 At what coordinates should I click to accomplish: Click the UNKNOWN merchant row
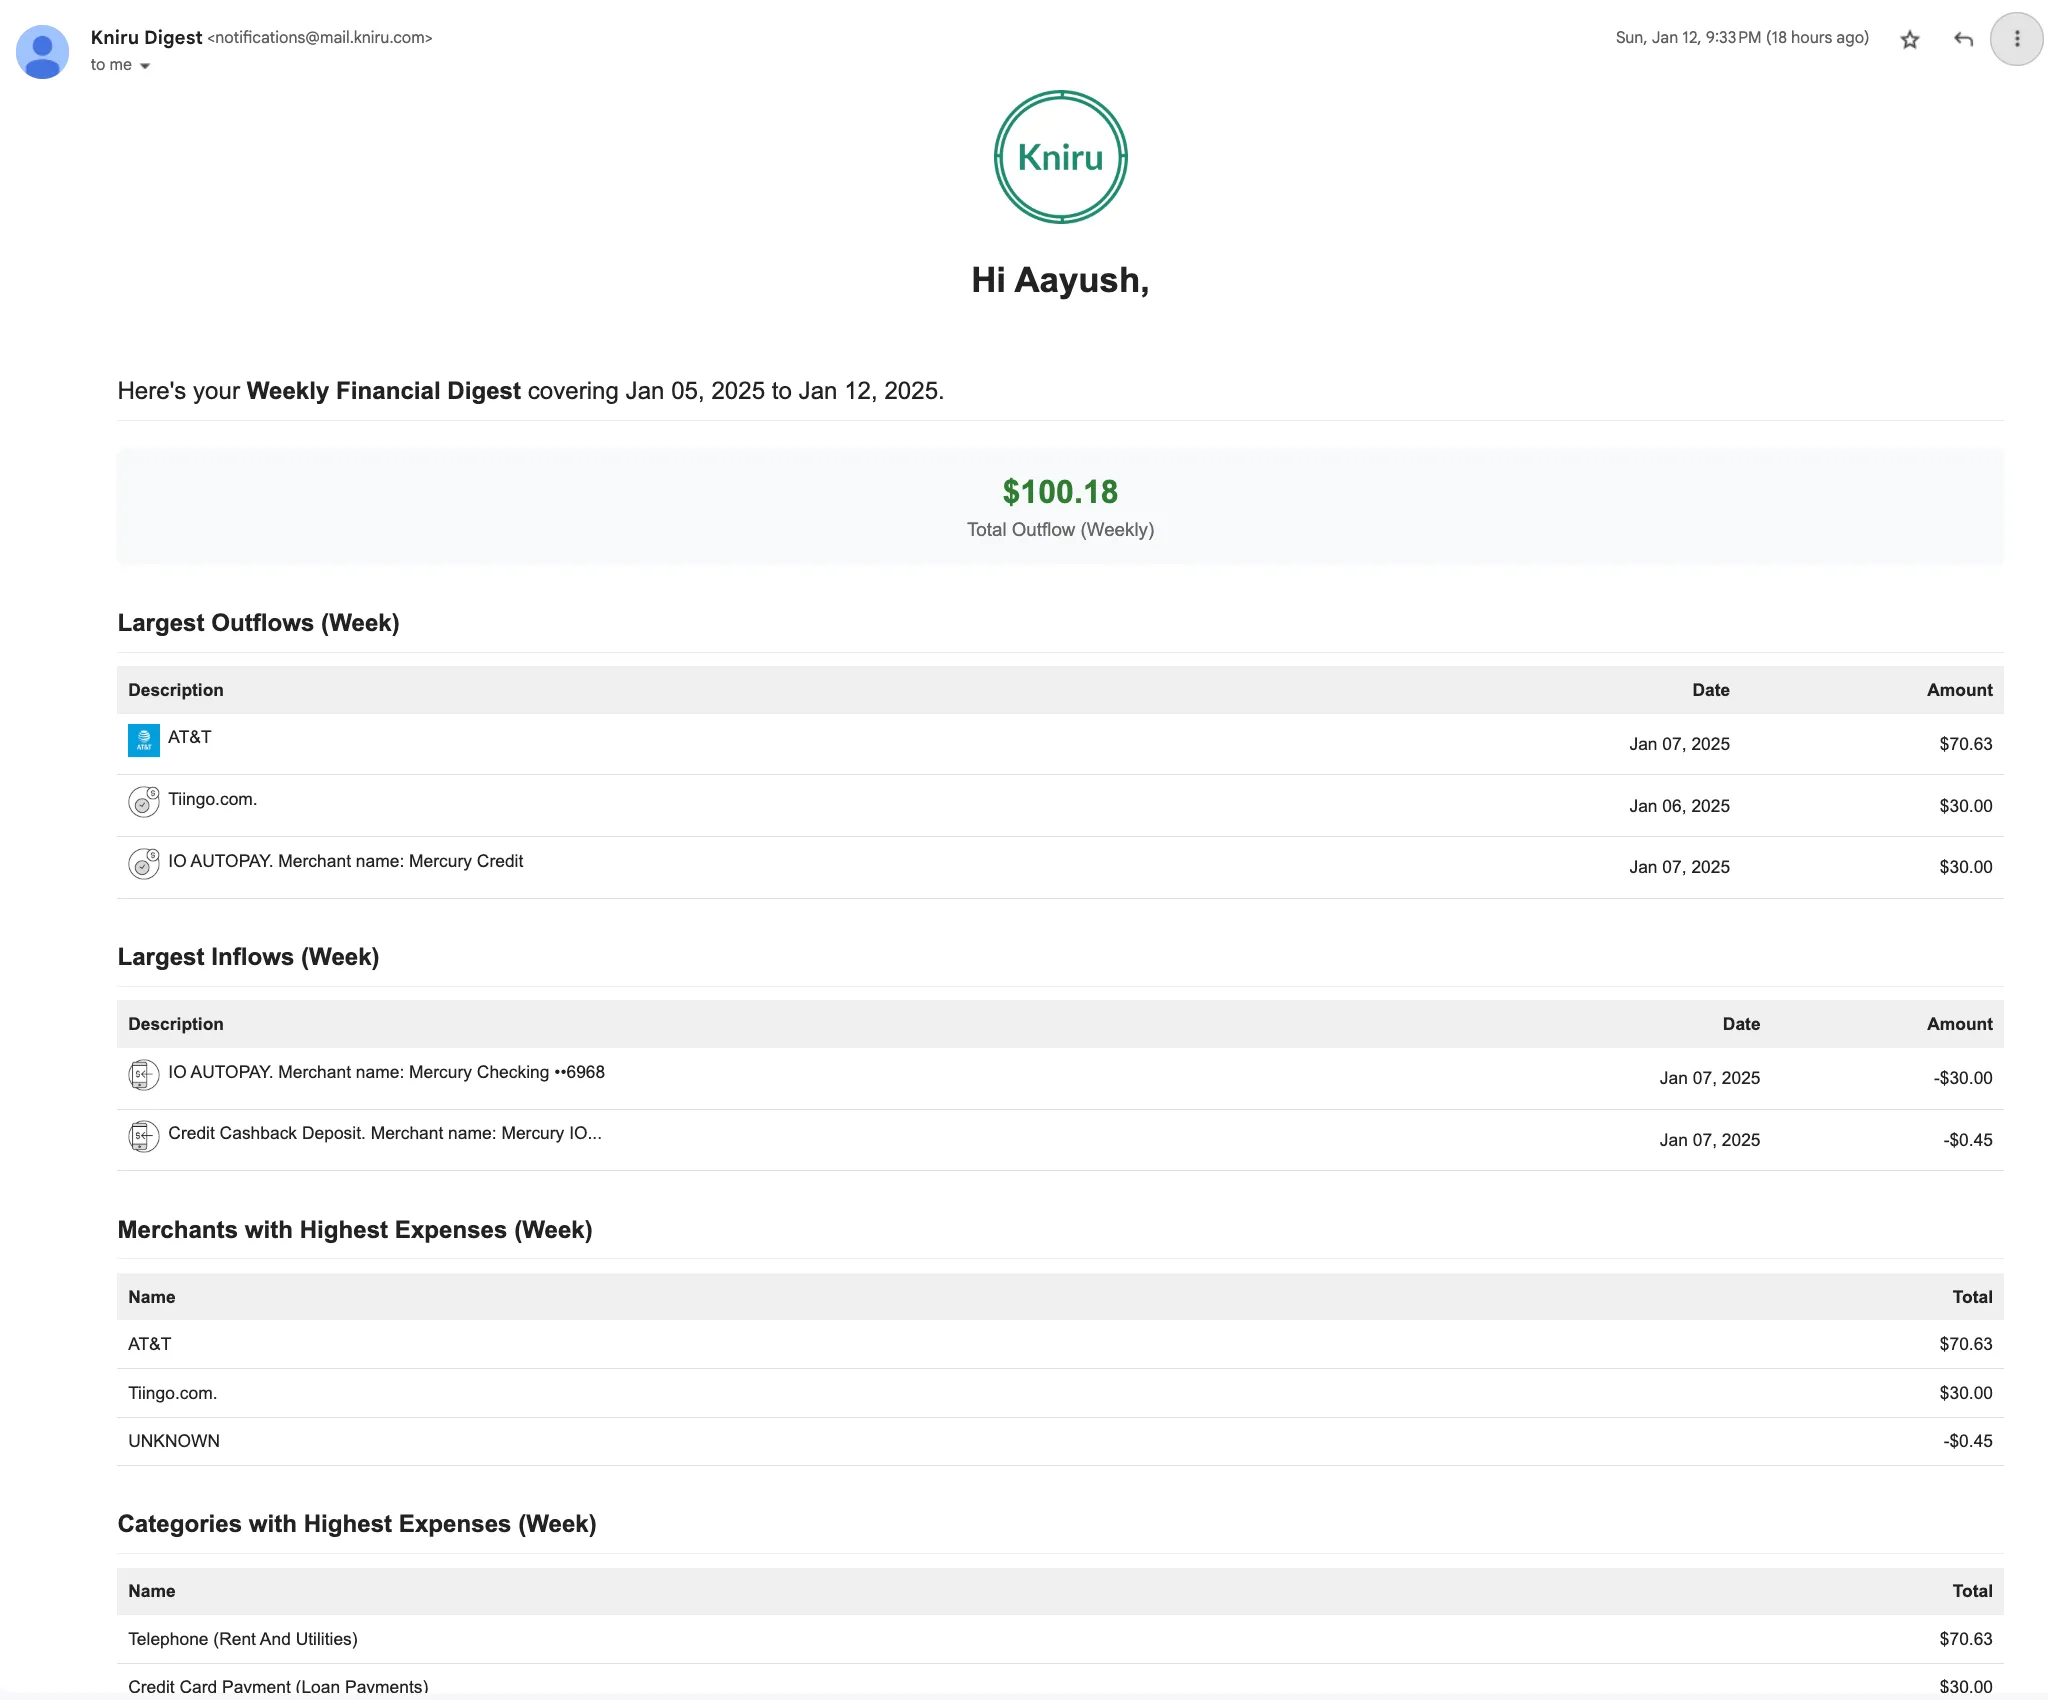click(x=1060, y=1441)
